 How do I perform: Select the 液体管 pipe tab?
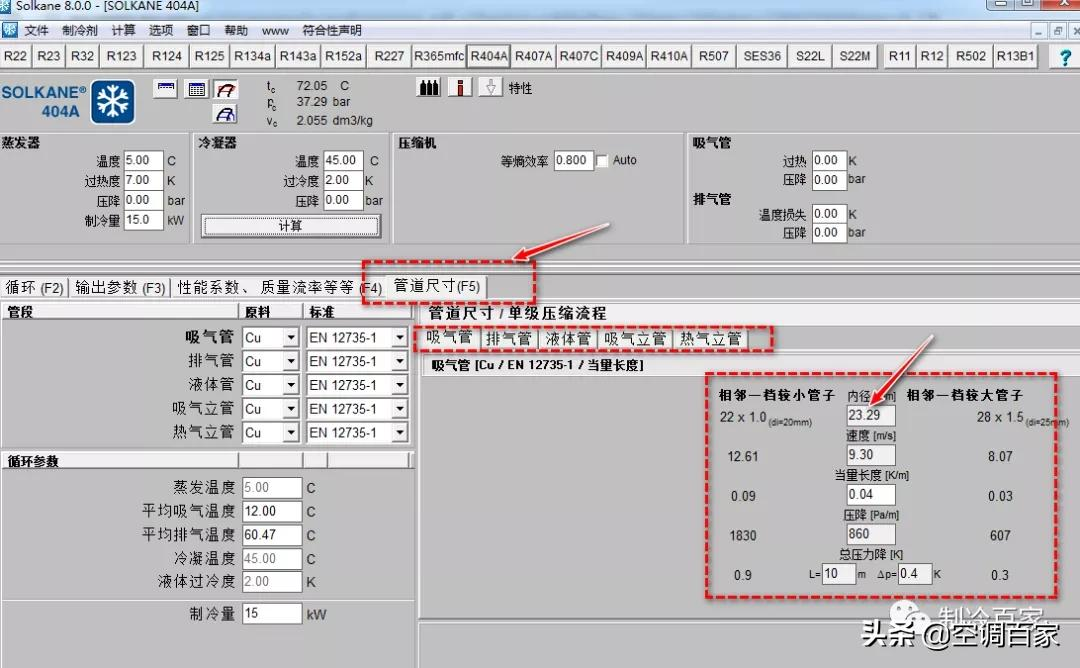568,338
